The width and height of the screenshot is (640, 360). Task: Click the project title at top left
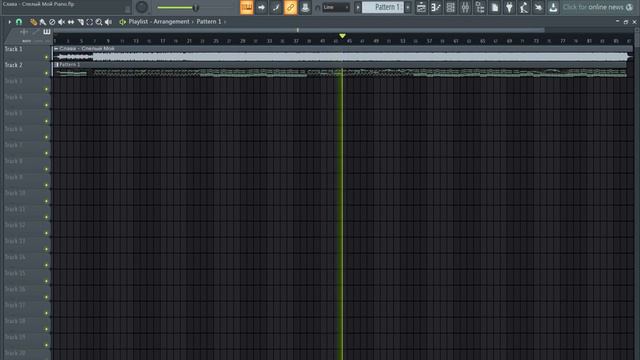pyautogui.click(x=39, y=4)
